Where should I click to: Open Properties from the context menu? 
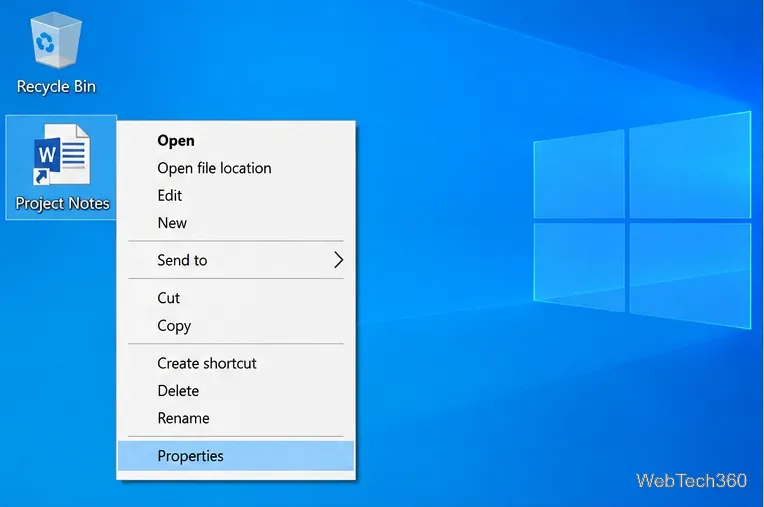[x=236, y=456]
